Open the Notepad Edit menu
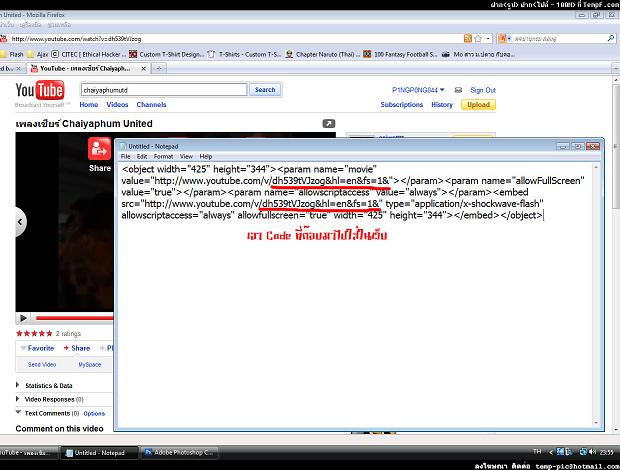 click(142, 157)
